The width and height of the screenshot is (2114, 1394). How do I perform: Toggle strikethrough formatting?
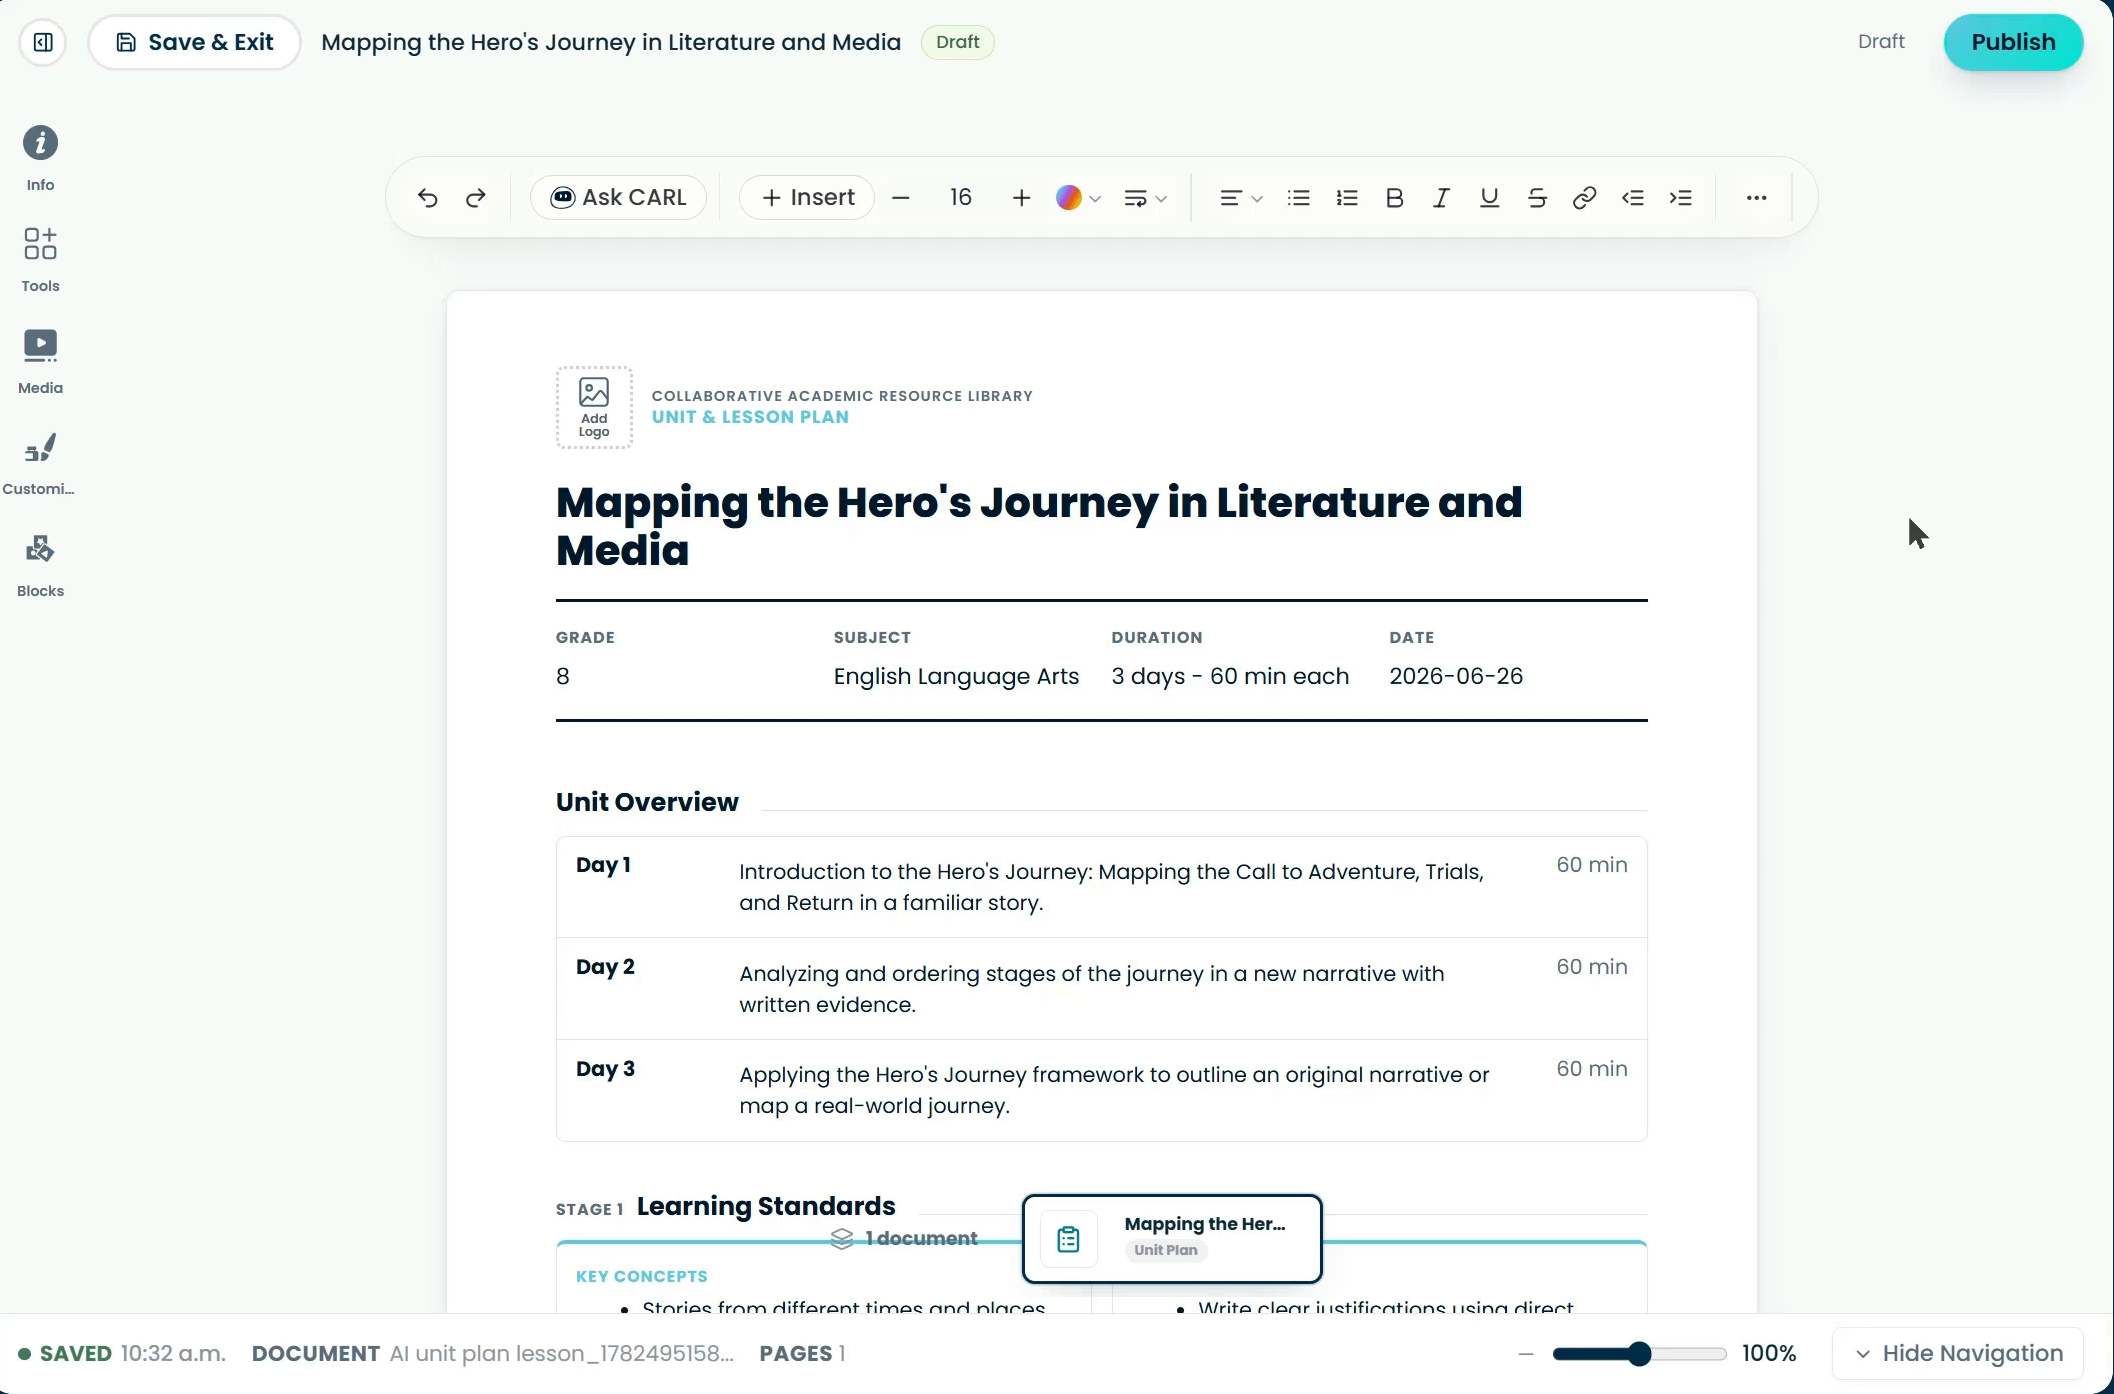click(x=1537, y=198)
